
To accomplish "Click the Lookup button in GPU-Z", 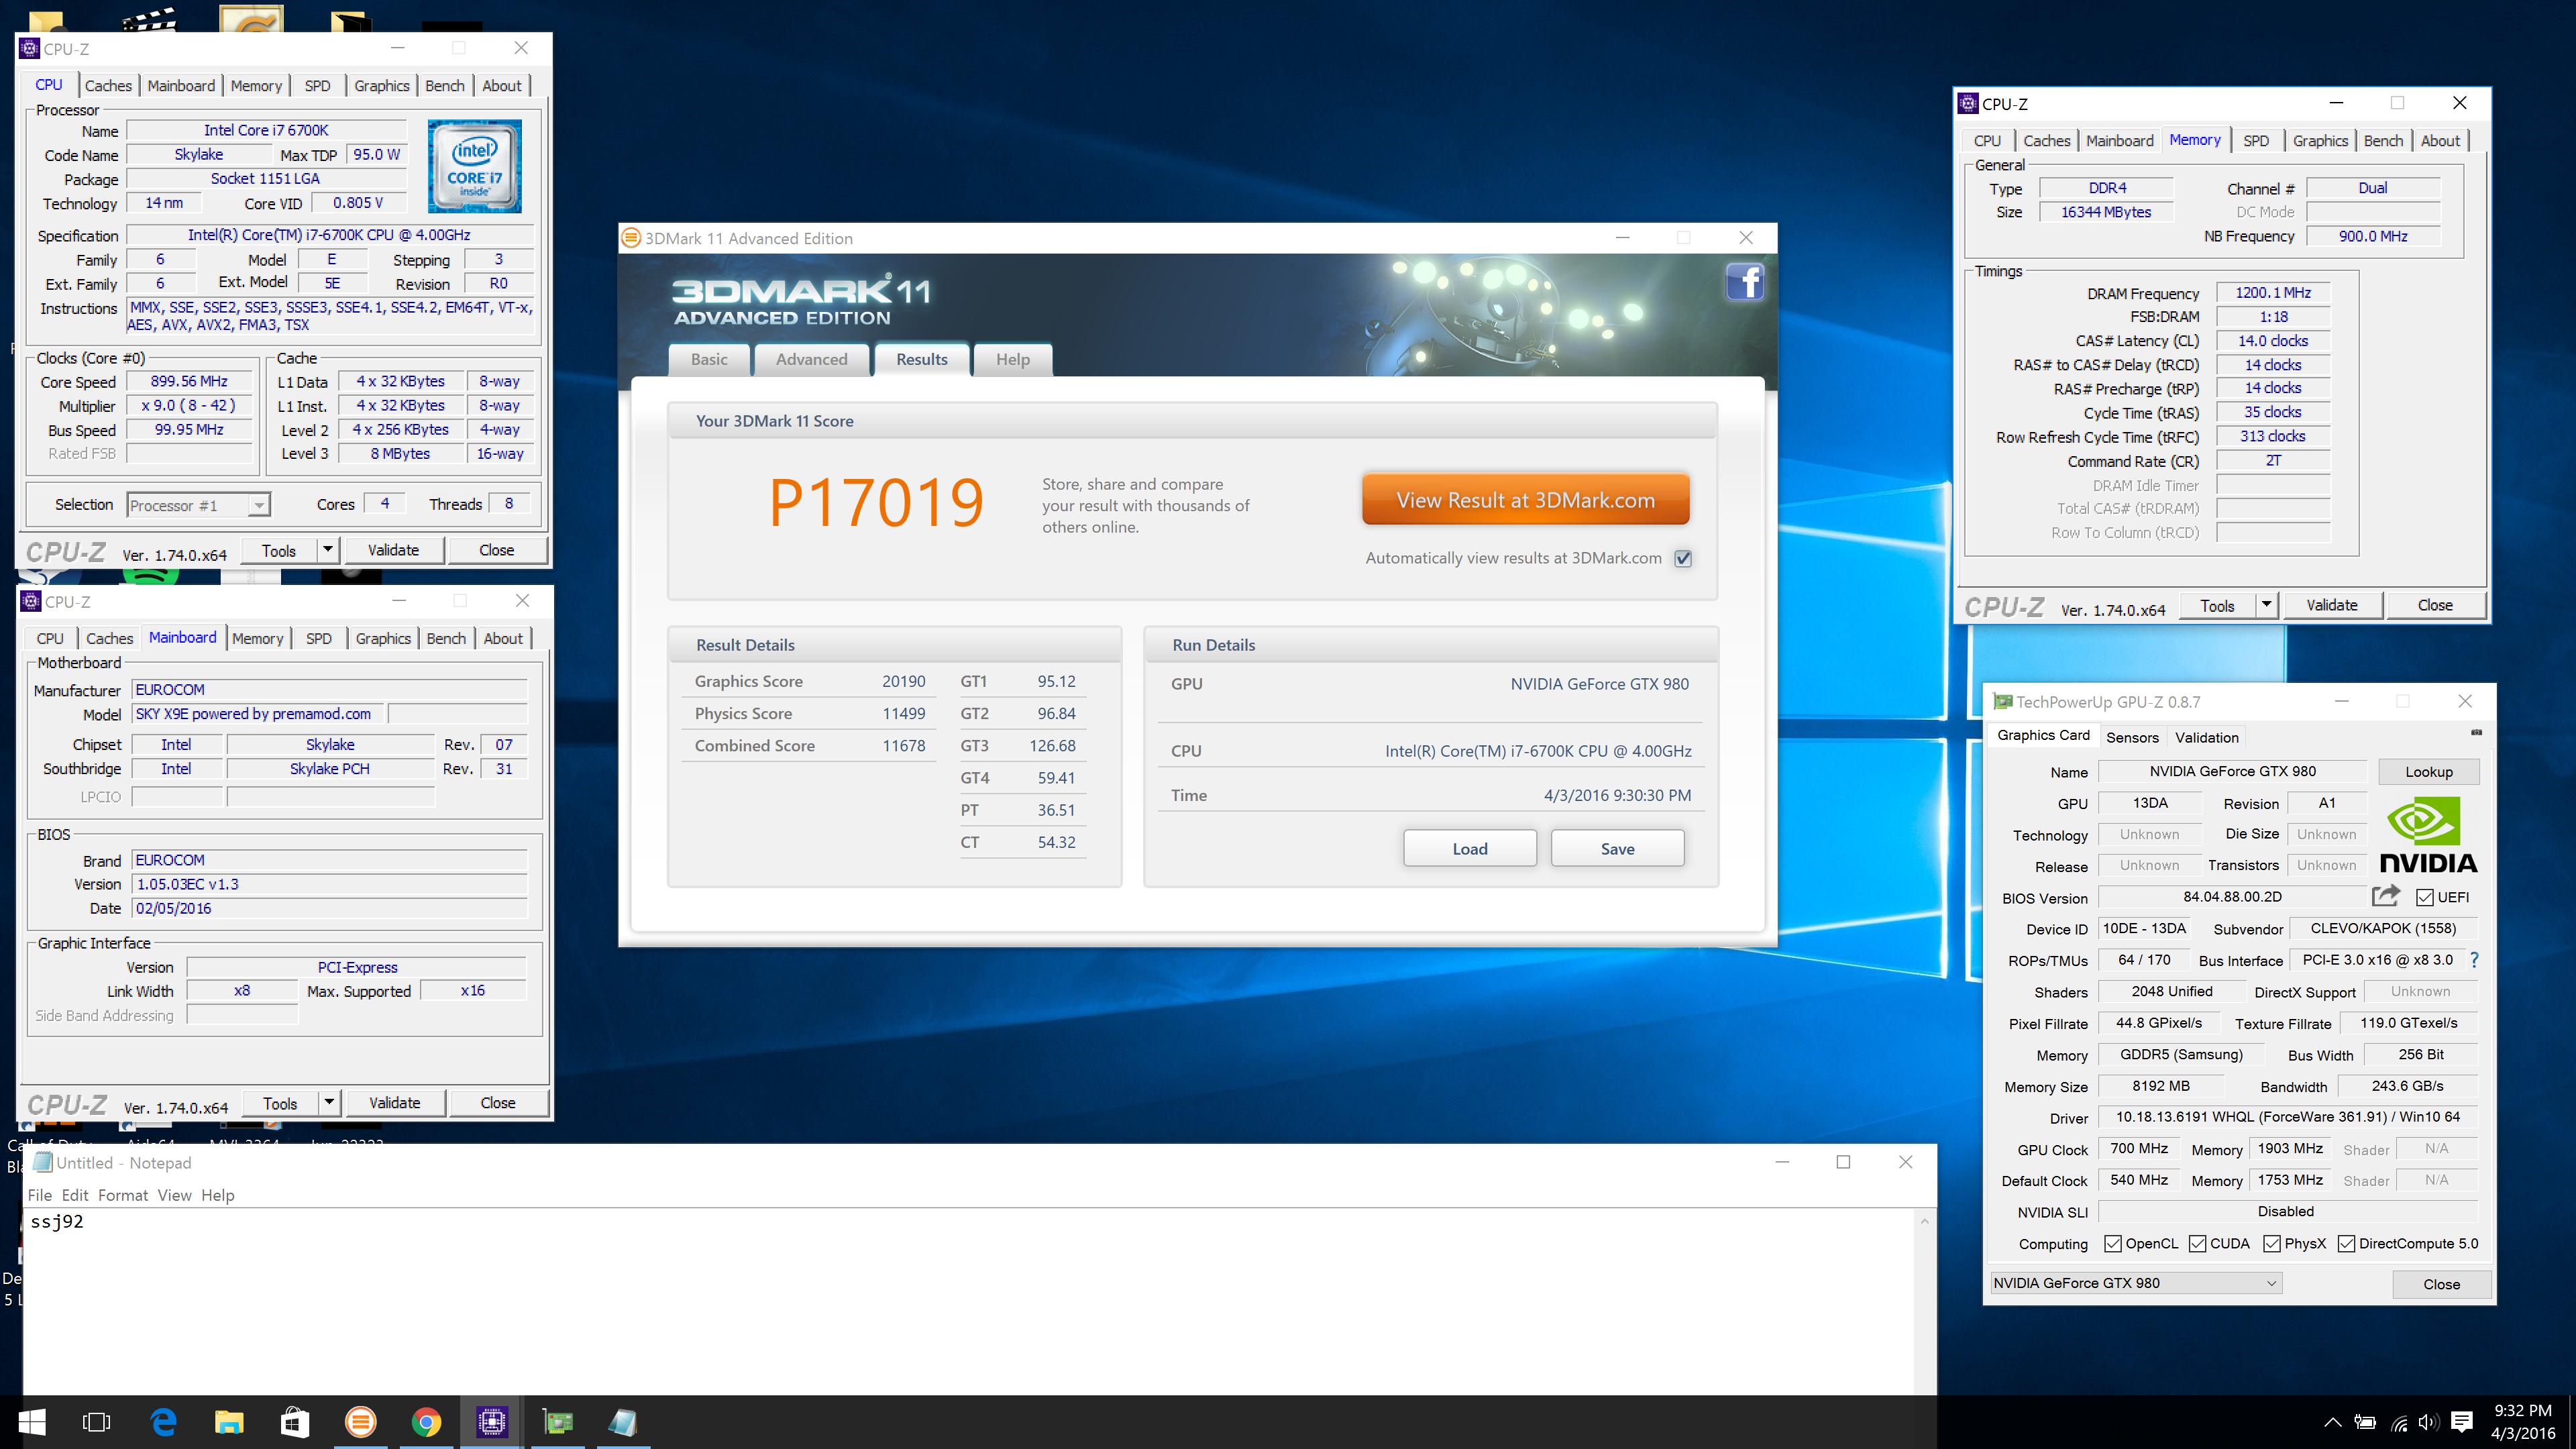I will coord(2429,771).
